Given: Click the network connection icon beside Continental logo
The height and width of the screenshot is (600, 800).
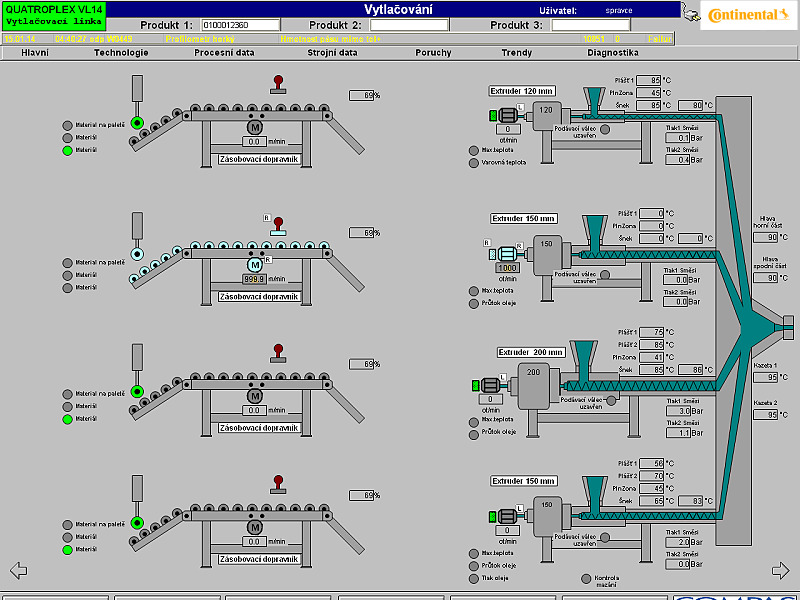Looking at the screenshot, I should 691,14.
